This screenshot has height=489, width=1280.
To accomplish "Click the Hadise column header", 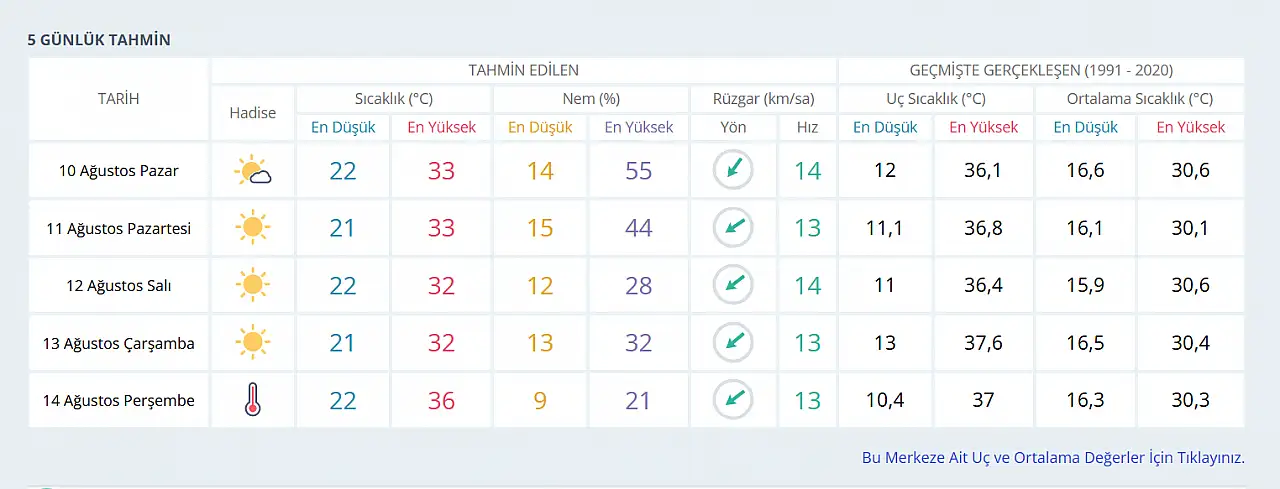I will 253,113.
